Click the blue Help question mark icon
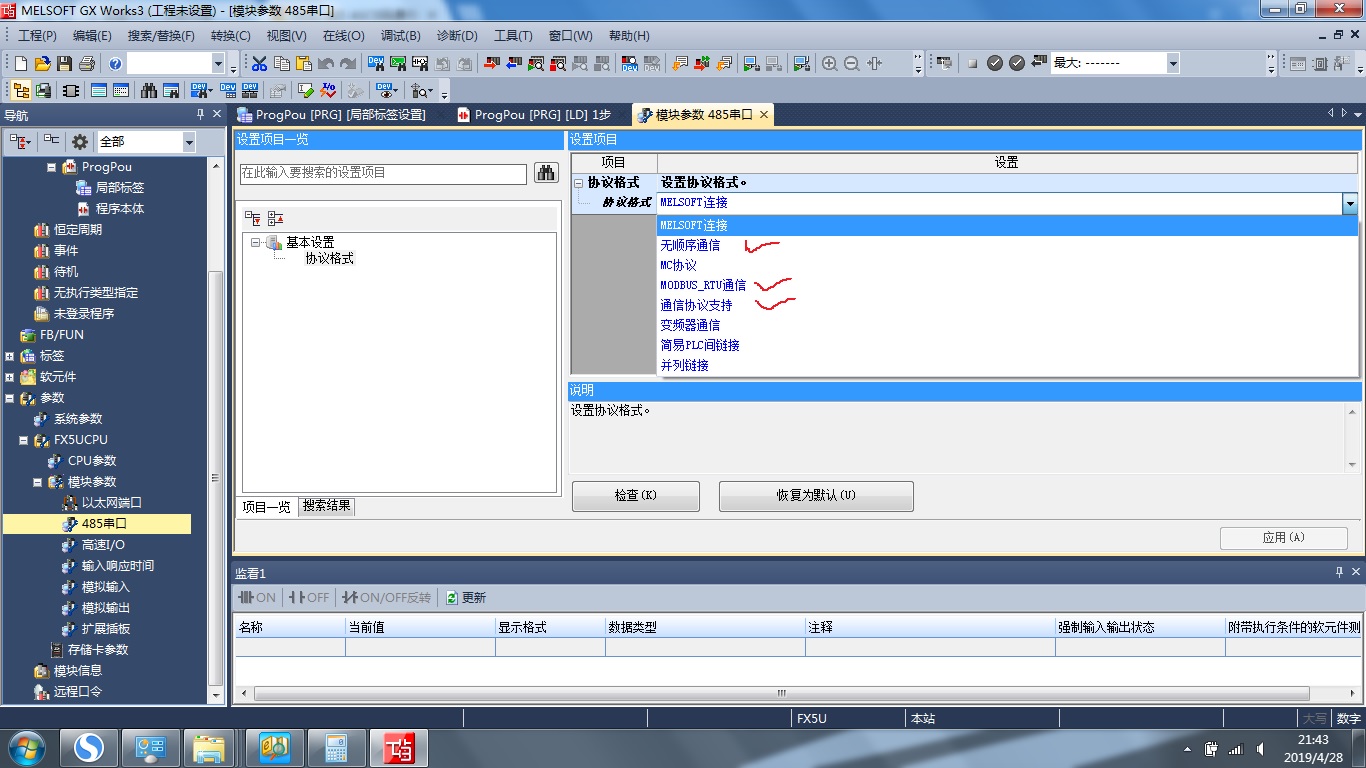The height and width of the screenshot is (768, 1366). pyautogui.click(x=115, y=63)
